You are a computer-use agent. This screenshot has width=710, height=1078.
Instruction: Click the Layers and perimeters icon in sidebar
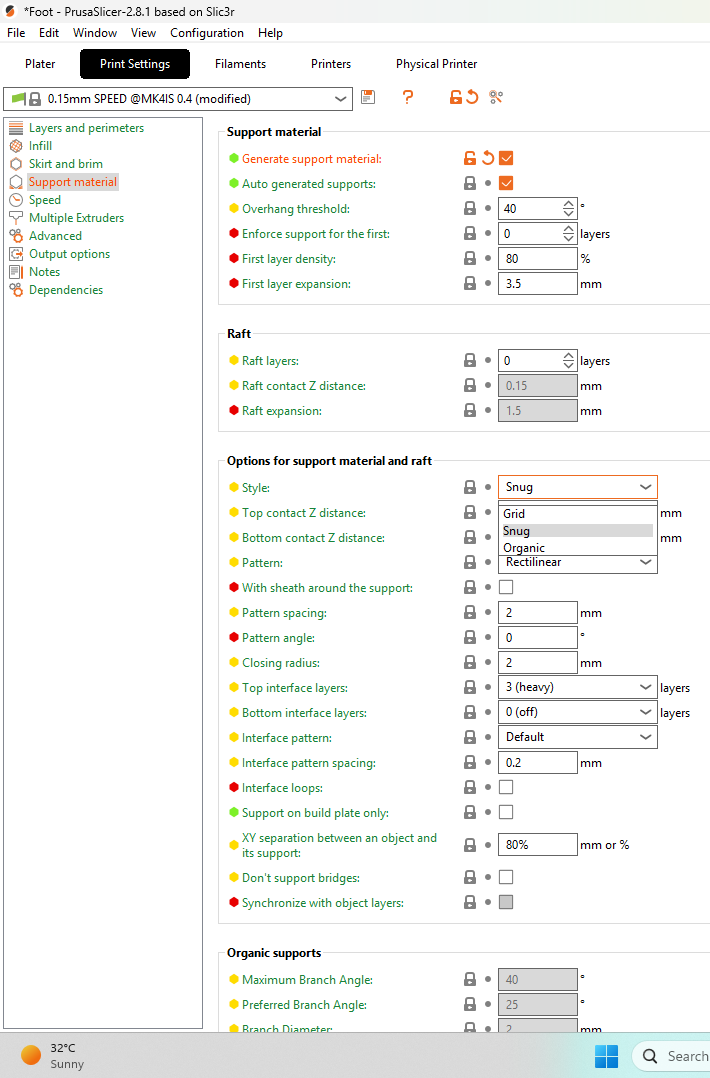pos(16,128)
